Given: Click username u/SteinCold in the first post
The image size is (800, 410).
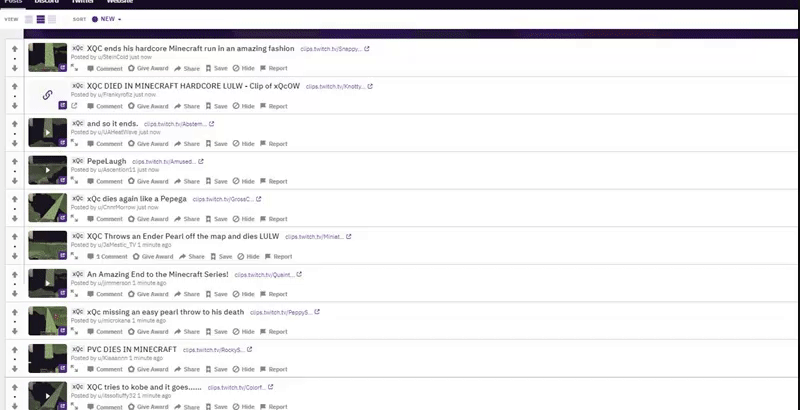Looking at the screenshot, I should point(113,57).
